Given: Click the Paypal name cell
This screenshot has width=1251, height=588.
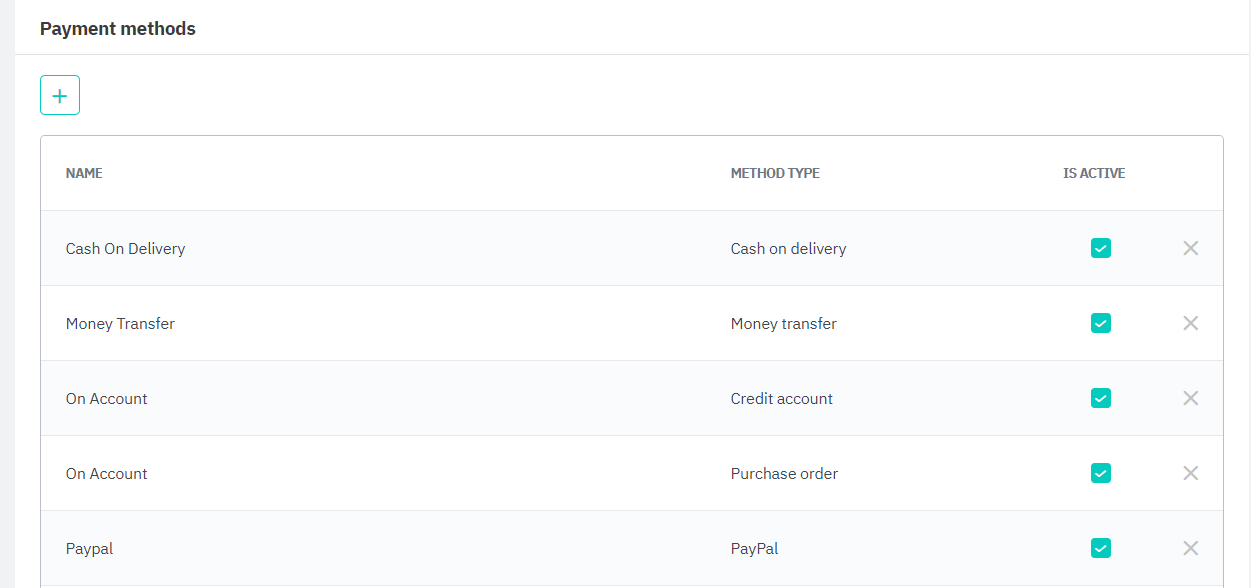Looking at the screenshot, I should point(89,548).
